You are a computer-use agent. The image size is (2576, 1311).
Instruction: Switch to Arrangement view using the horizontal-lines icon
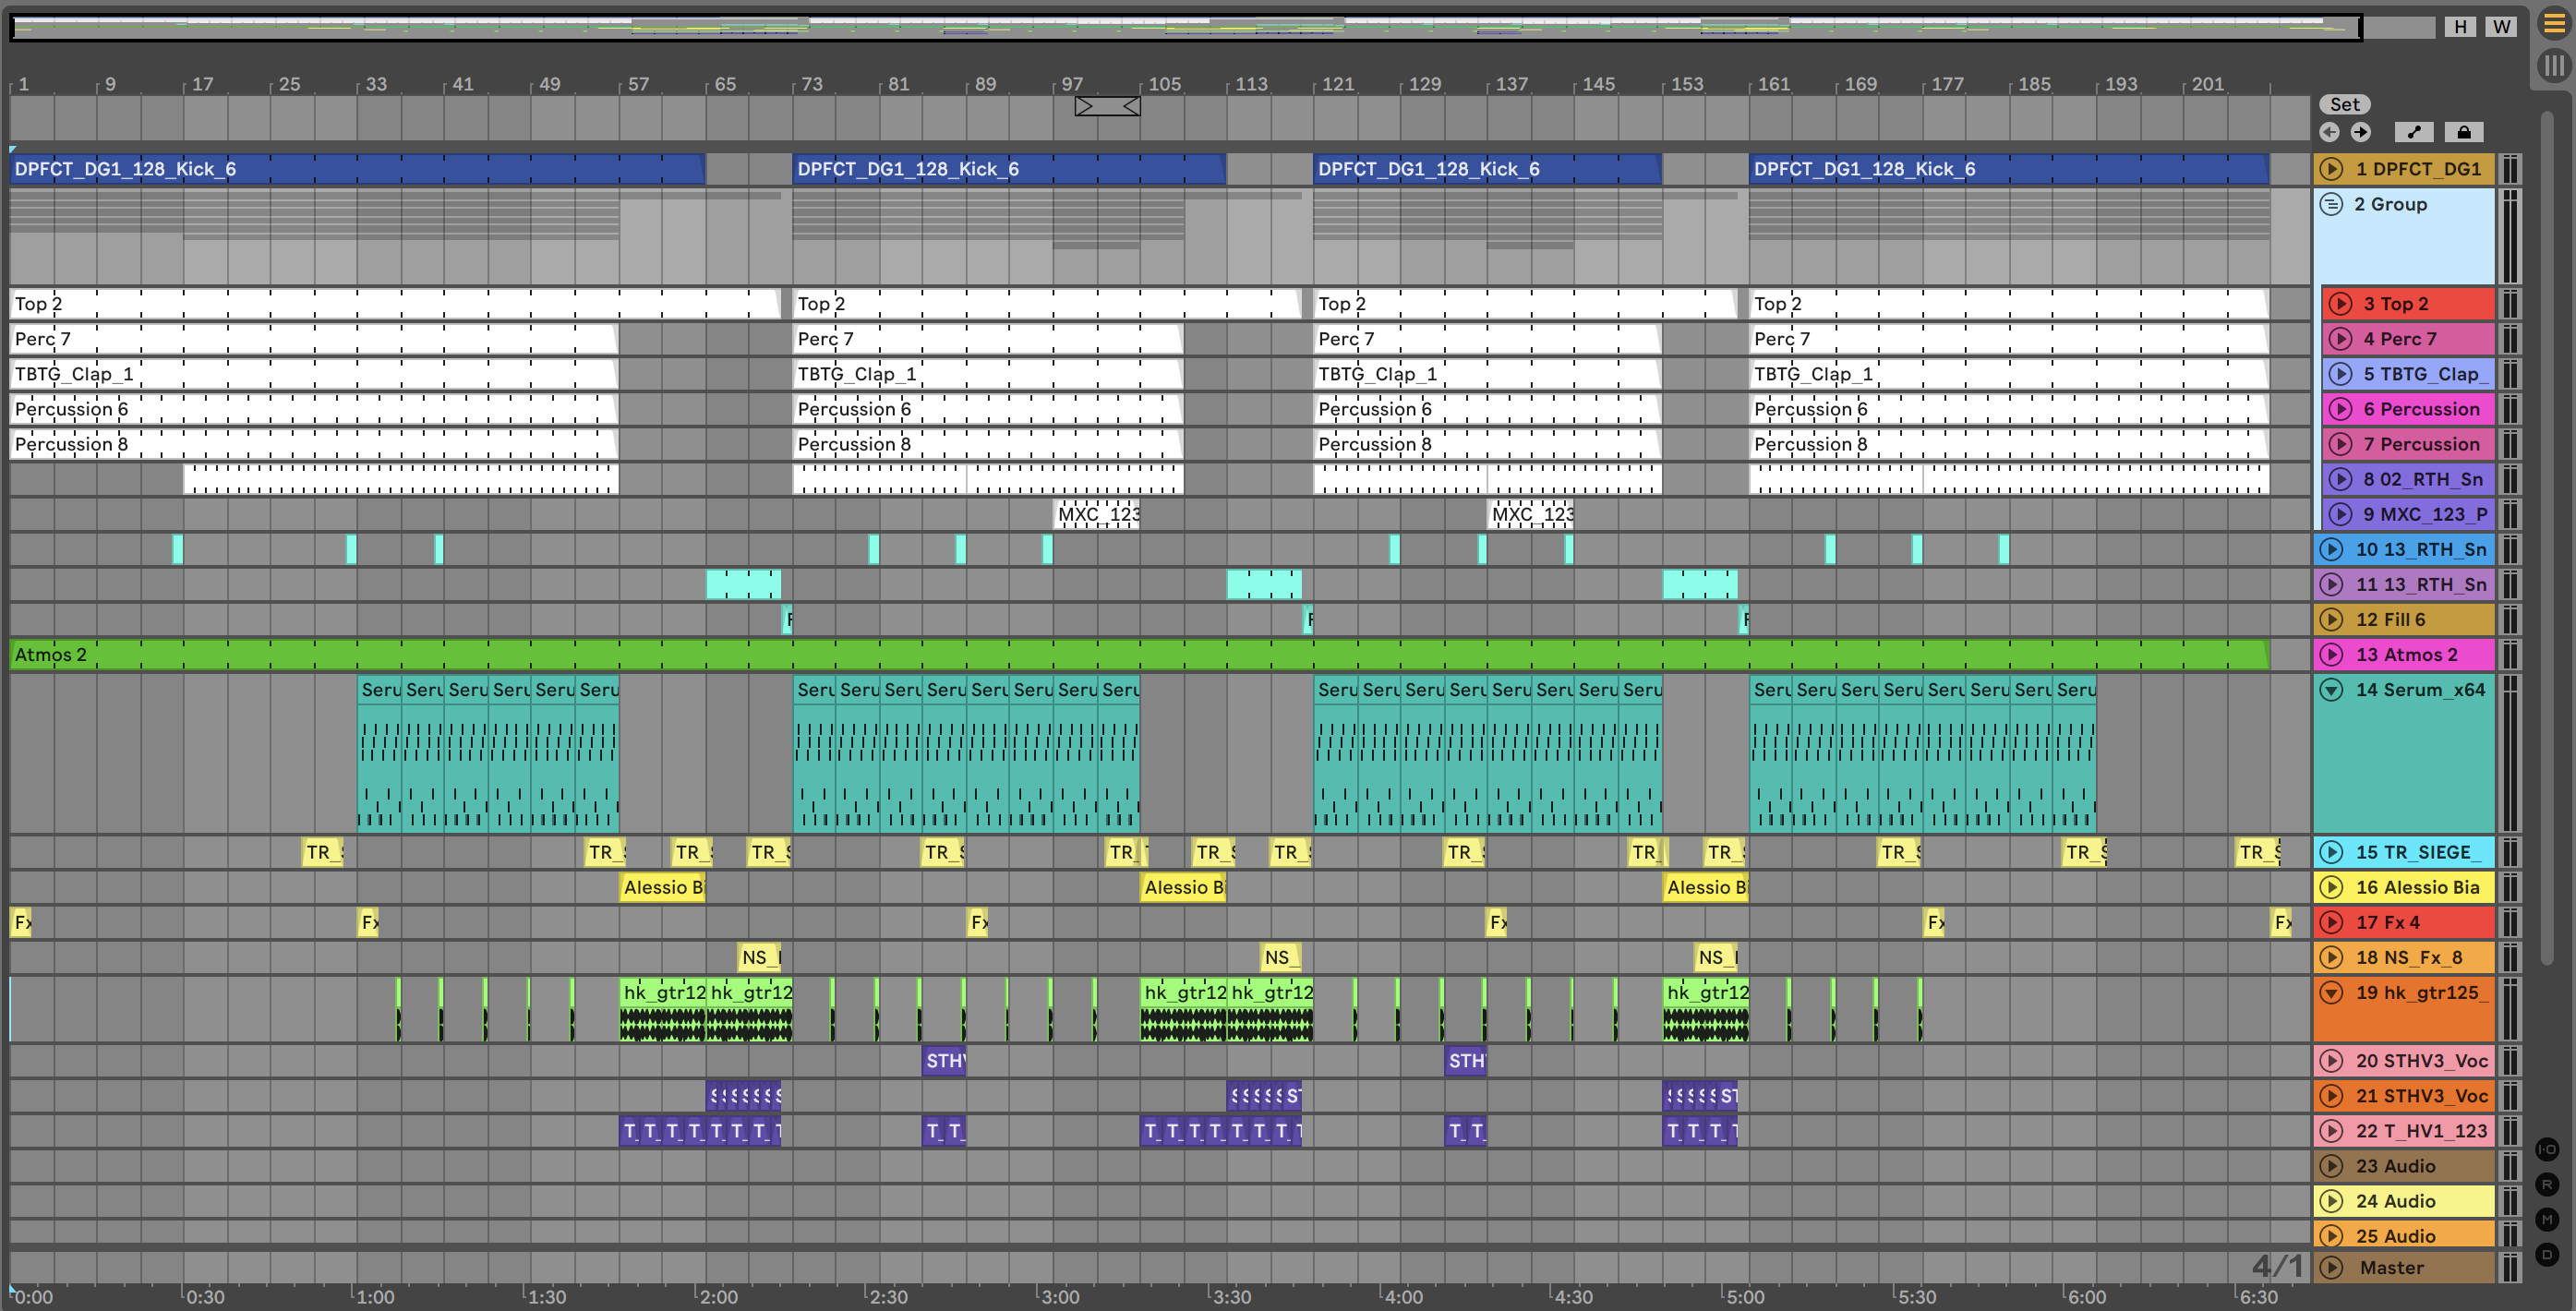point(2554,24)
